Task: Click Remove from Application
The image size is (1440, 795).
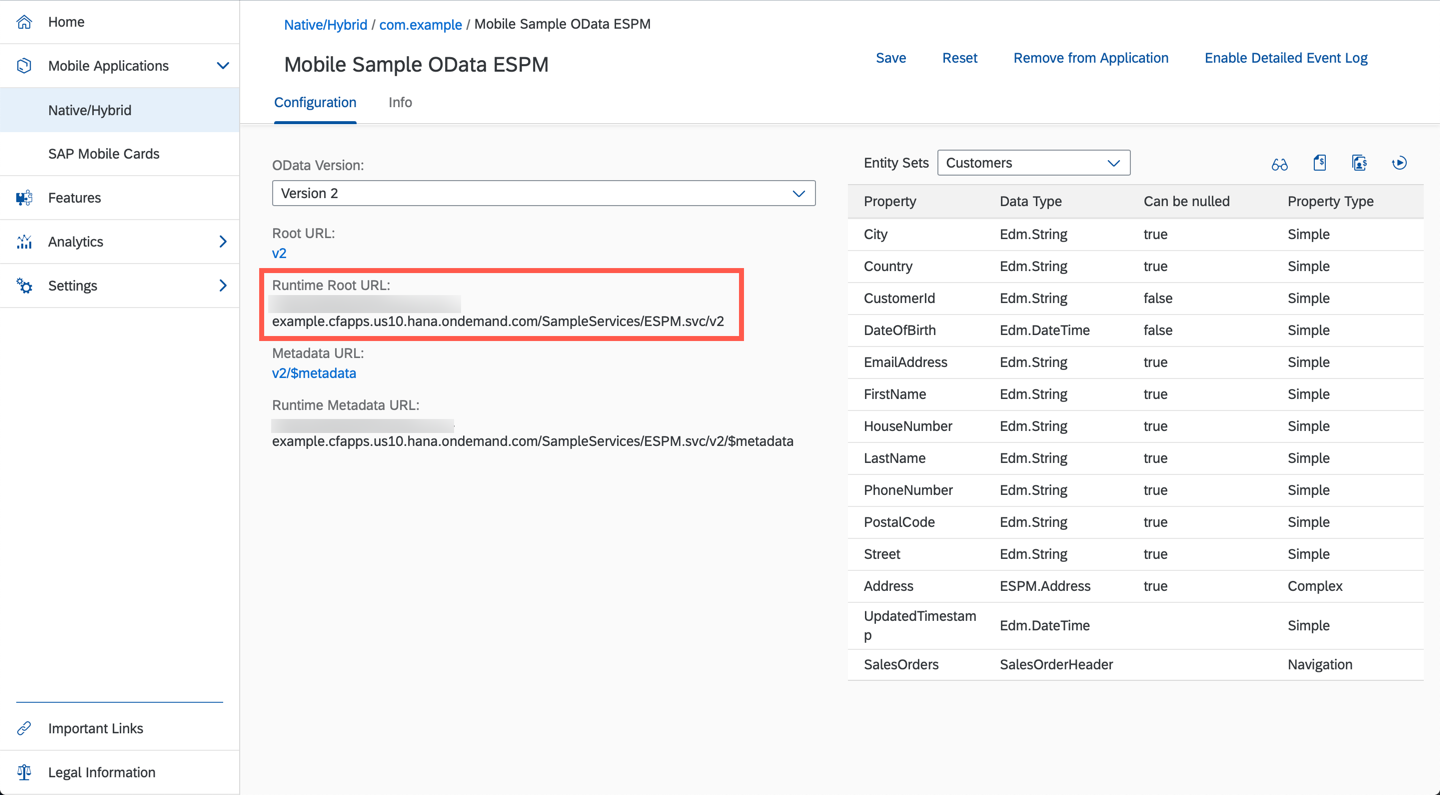Action: click(1091, 58)
